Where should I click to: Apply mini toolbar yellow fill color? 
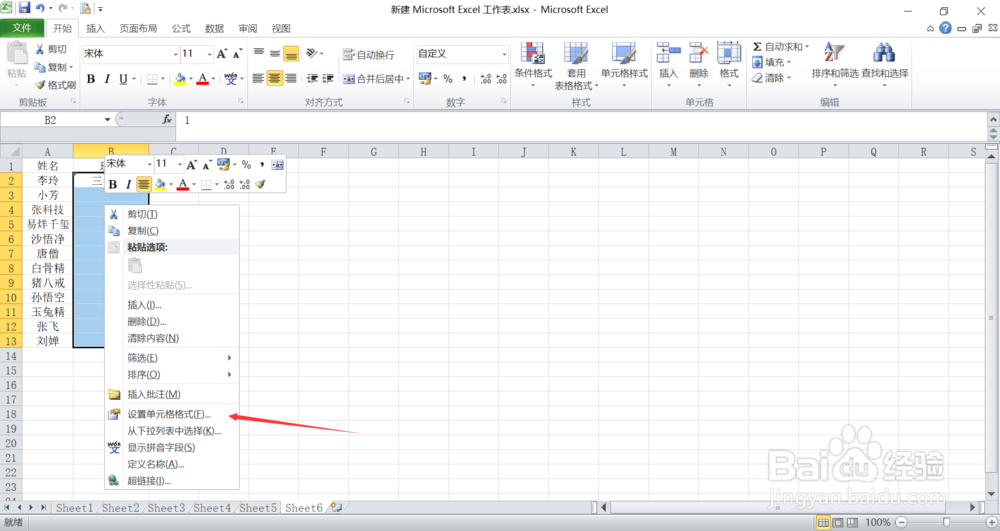(x=160, y=184)
